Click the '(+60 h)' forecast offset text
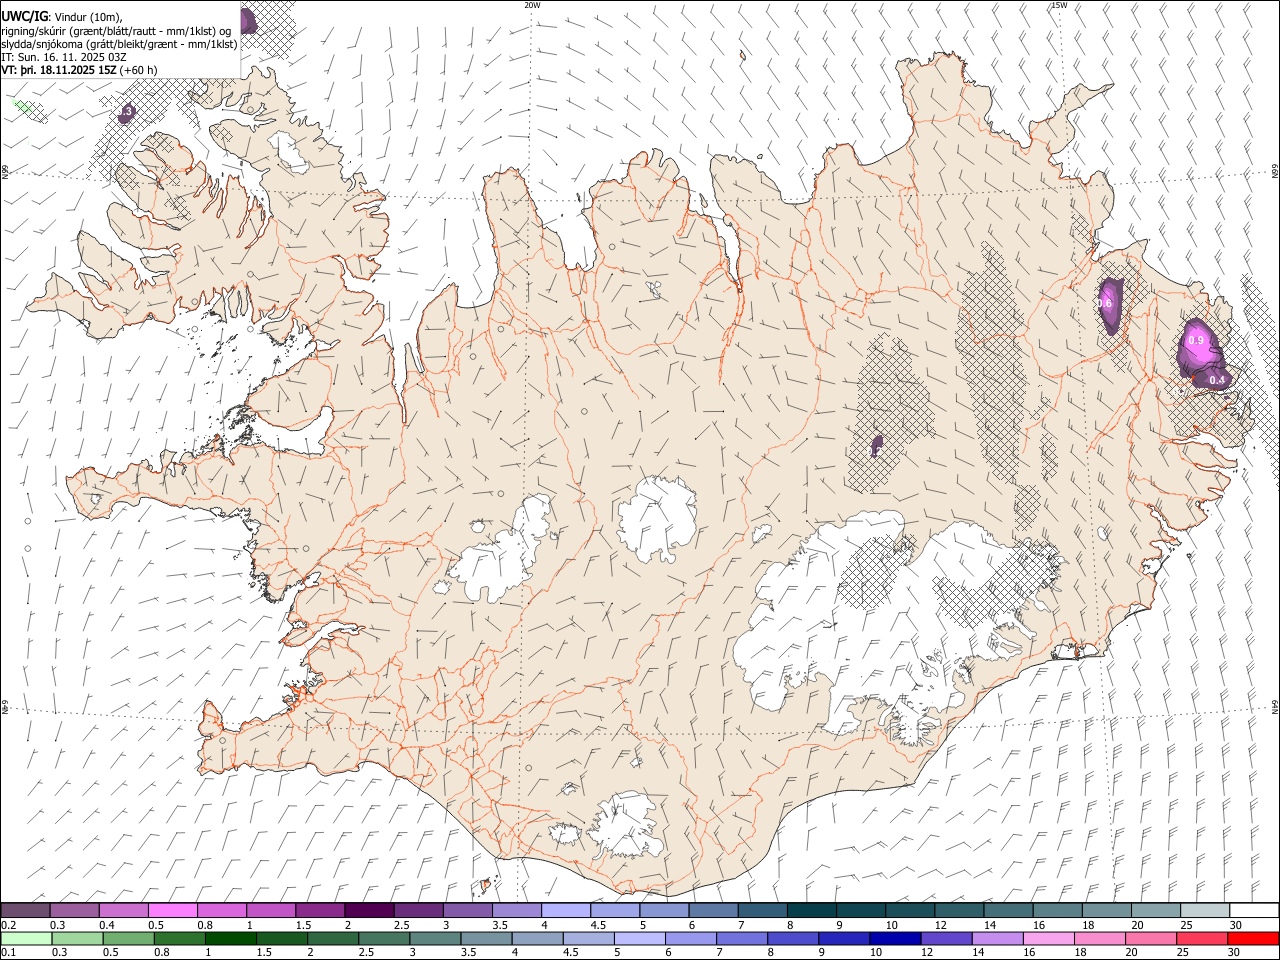Screen dimensions: 1280x960 (x=139, y=70)
